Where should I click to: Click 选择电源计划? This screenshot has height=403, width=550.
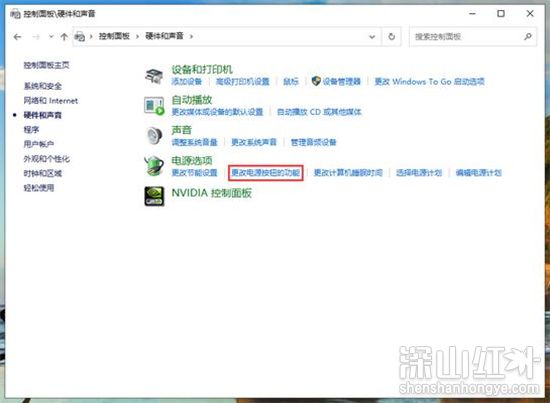tap(419, 173)
